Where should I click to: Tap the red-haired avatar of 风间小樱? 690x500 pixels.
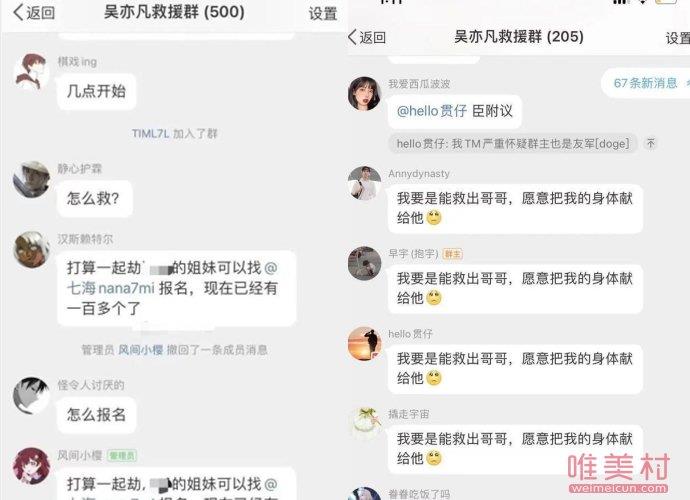pos(31,466)
